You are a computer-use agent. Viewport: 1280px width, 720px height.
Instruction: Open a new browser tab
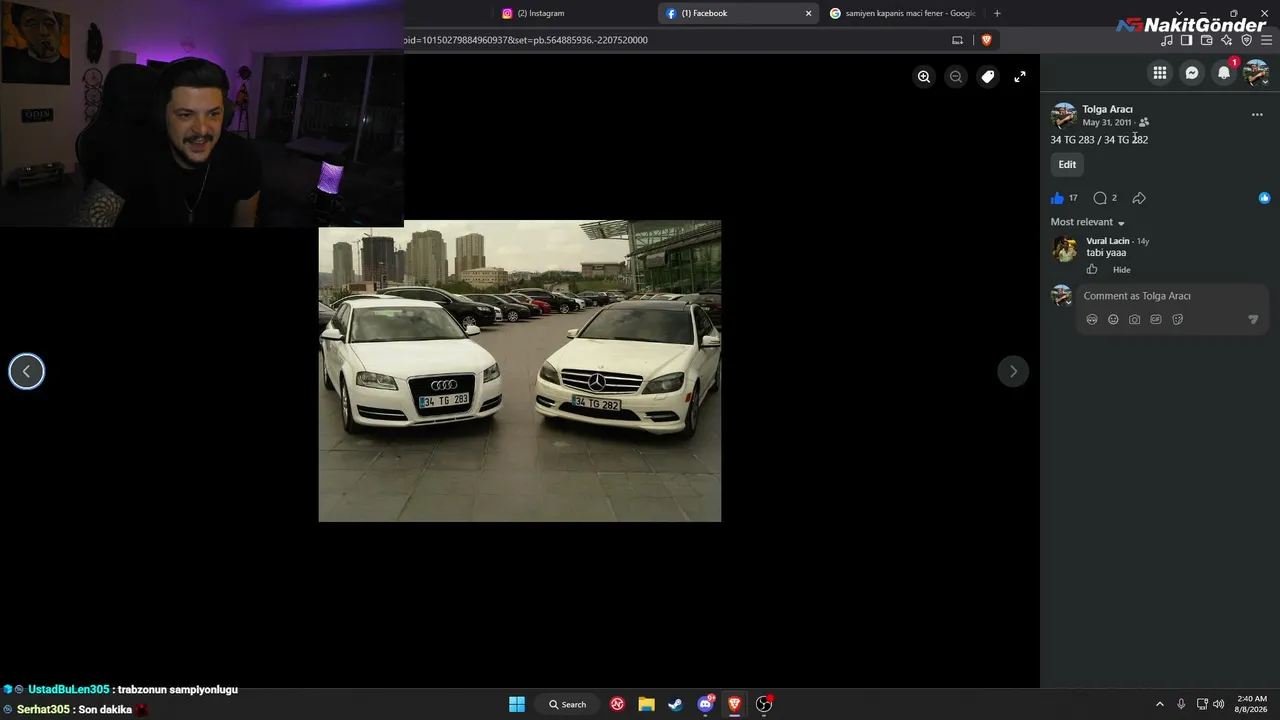point(997,13)
